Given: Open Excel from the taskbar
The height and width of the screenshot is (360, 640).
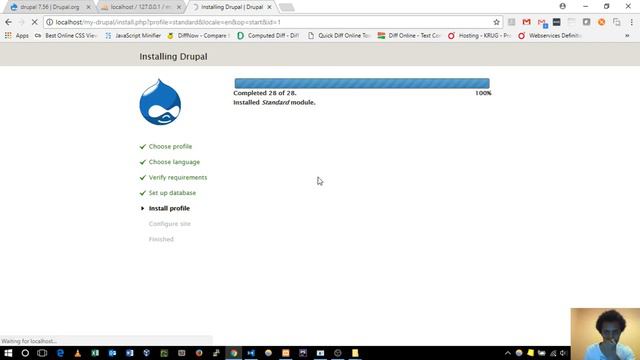Looking at the screenshot, I should (95, 353).
